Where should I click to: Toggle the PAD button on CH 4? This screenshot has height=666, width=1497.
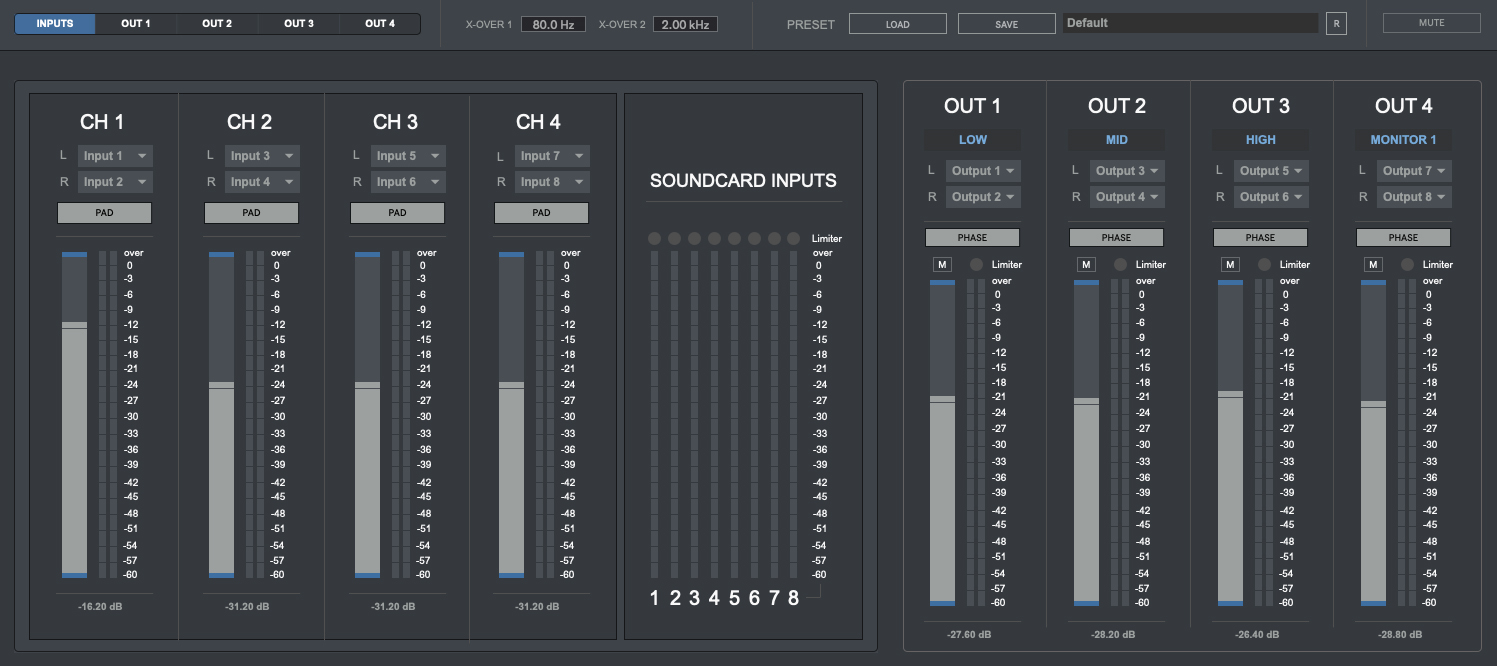541,213
